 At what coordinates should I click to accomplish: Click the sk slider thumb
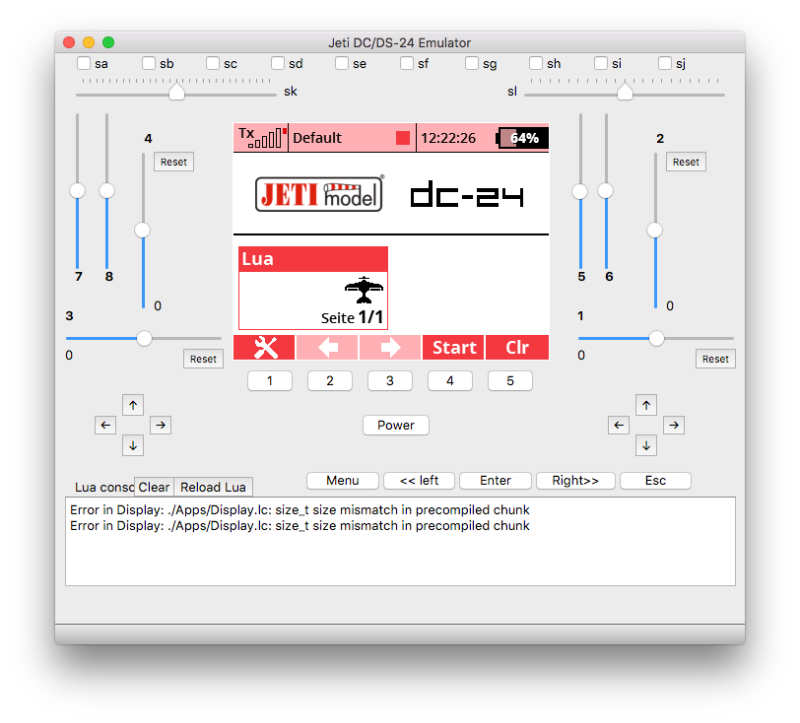tap(177, 92)
